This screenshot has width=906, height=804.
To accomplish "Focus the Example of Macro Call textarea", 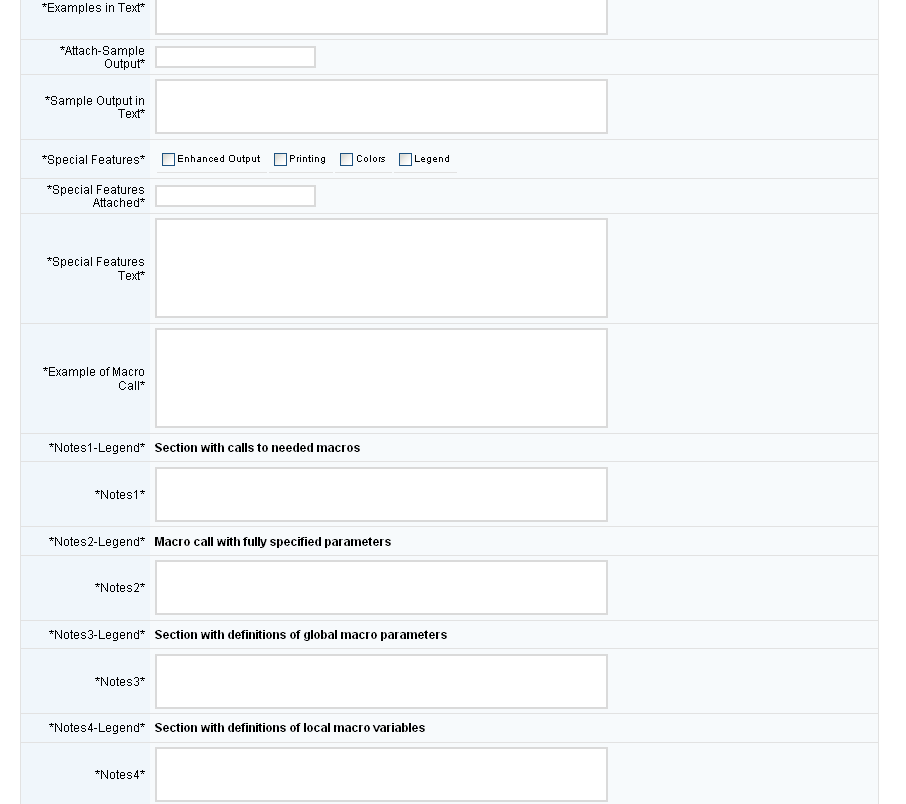I will [x=381, y=378].
